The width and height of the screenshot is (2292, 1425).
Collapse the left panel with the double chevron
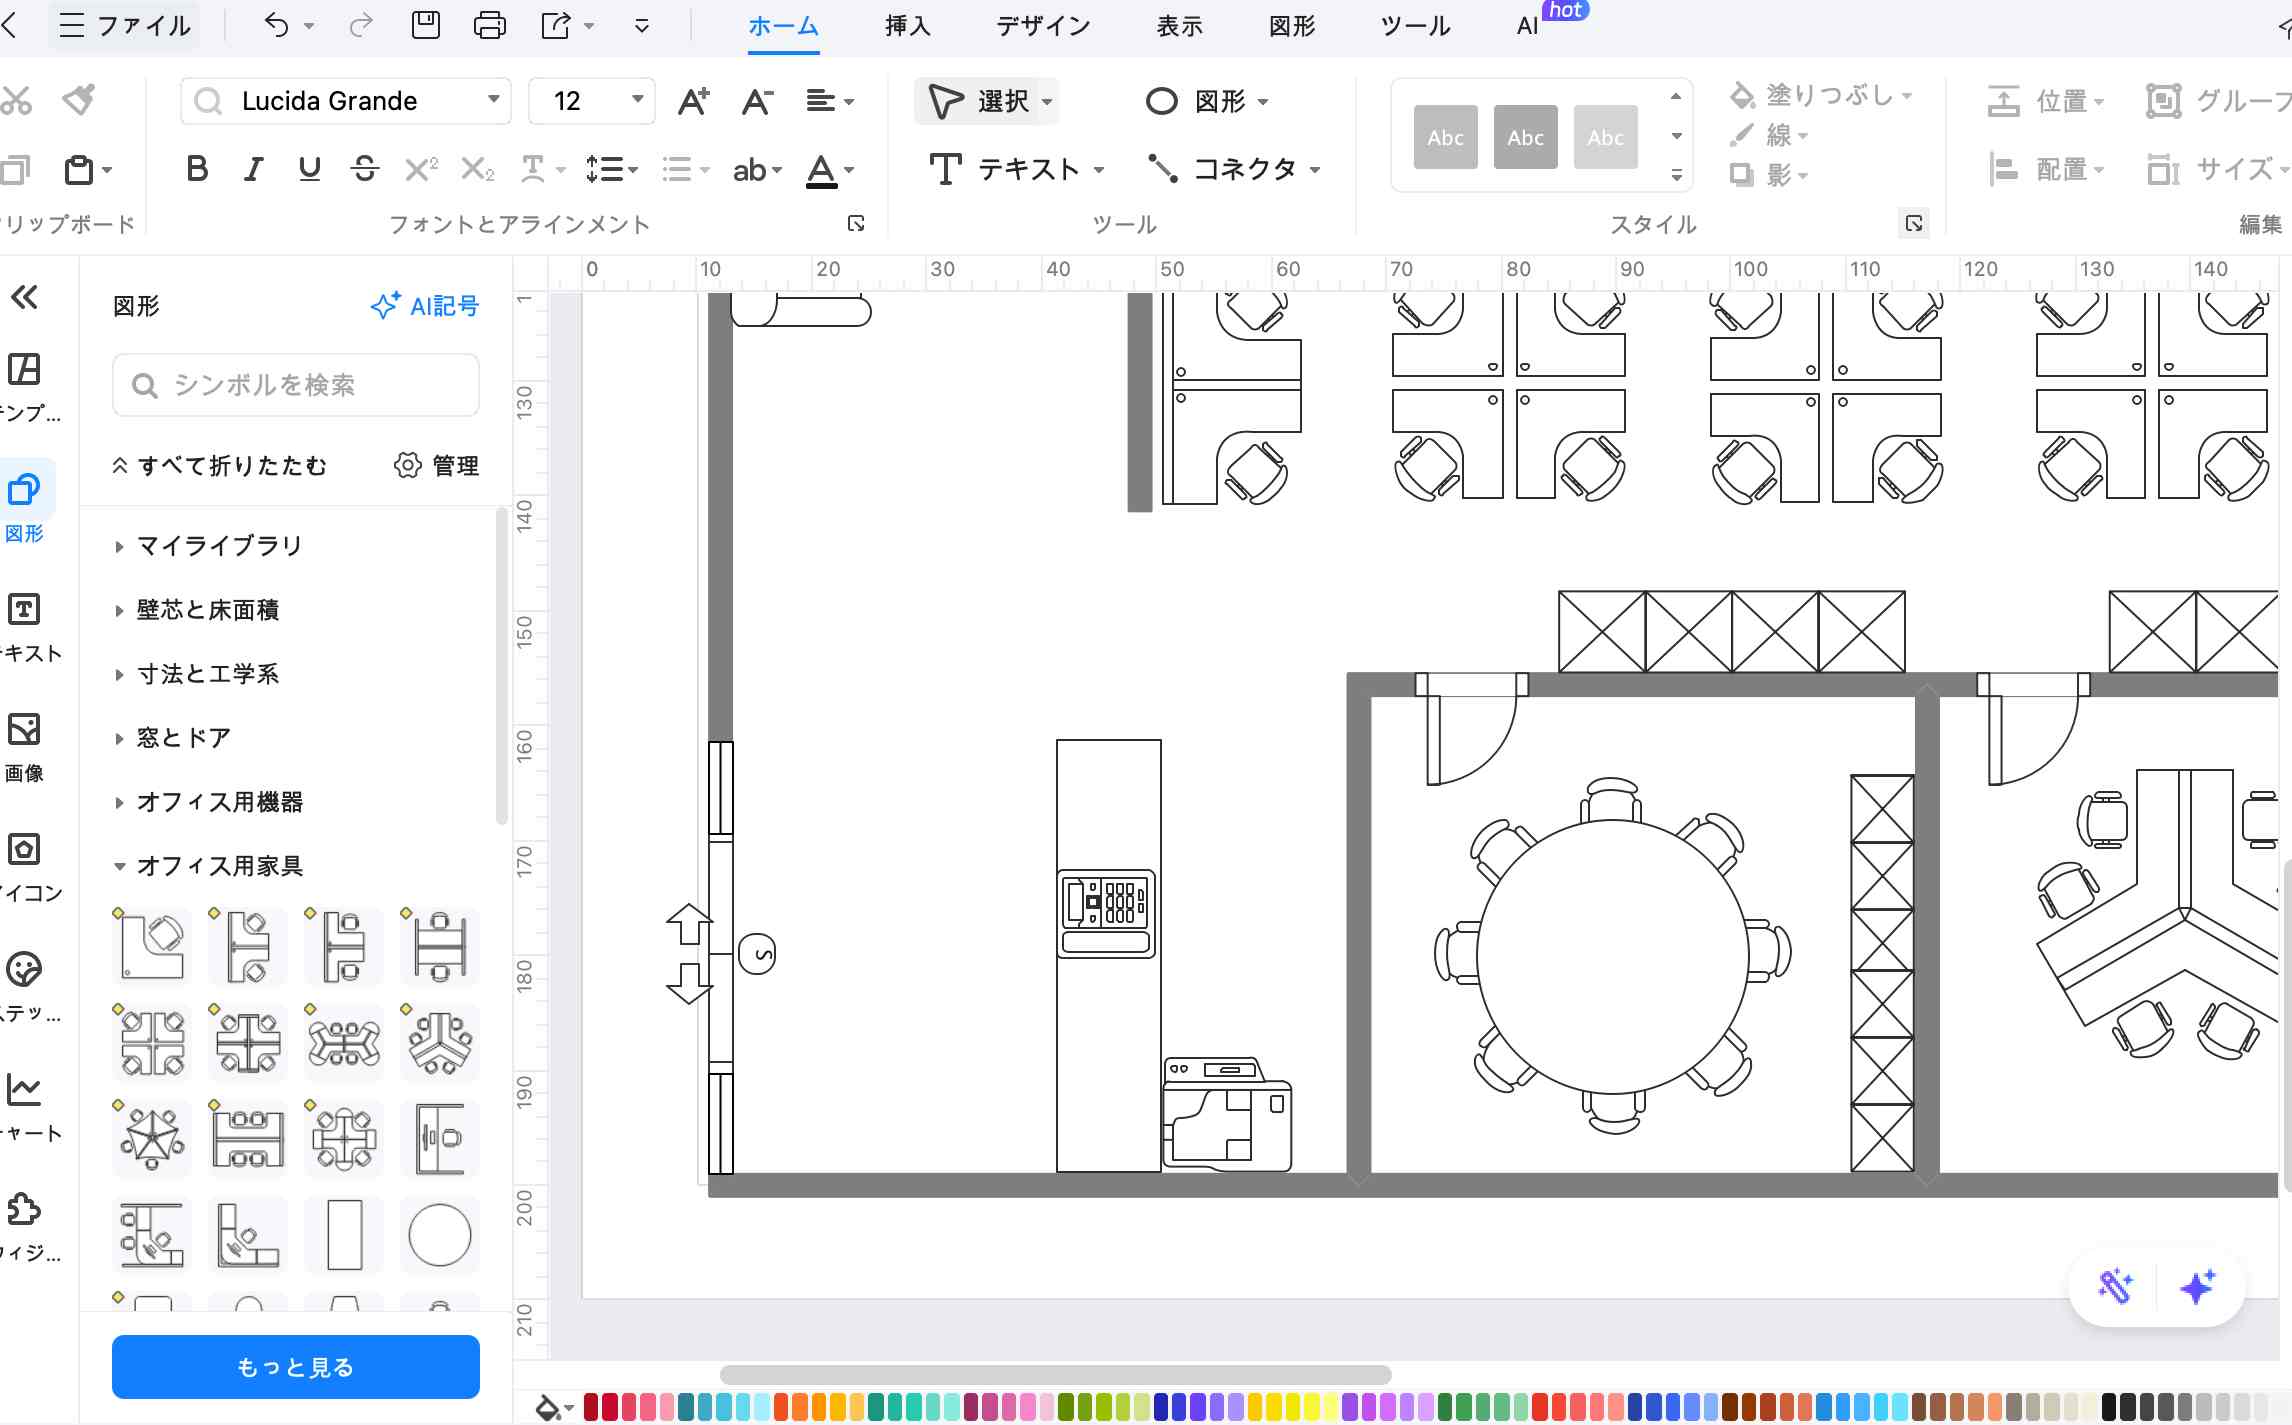pos(24,297)
